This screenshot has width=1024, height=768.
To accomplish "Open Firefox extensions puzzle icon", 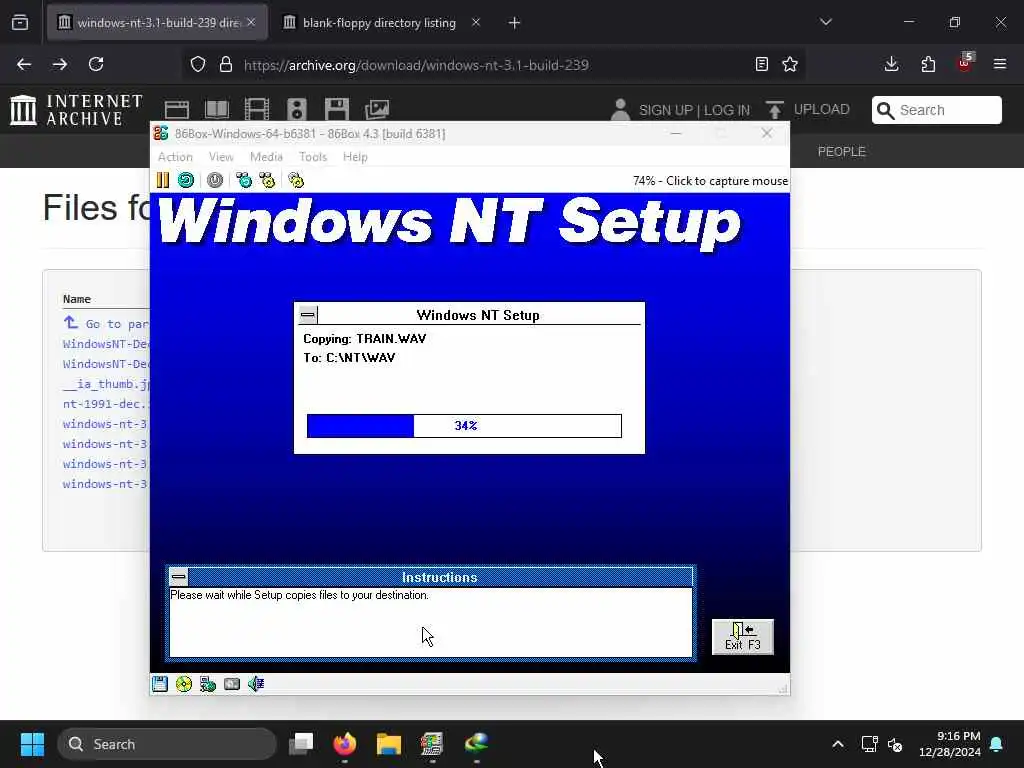I will 928,64.
